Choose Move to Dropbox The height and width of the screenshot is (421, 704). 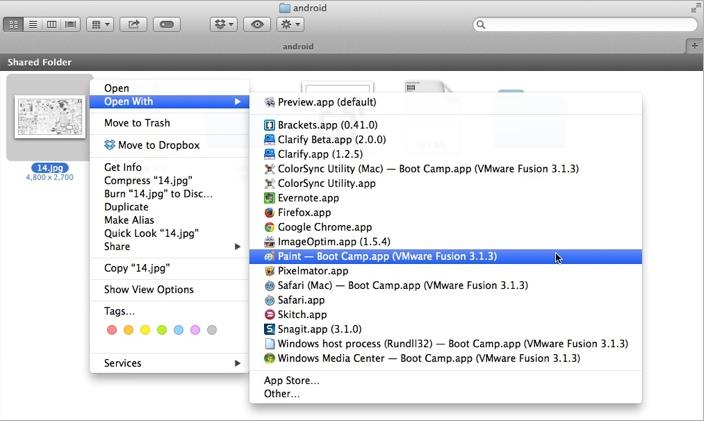pyautogui.click(x=169, y=145)
